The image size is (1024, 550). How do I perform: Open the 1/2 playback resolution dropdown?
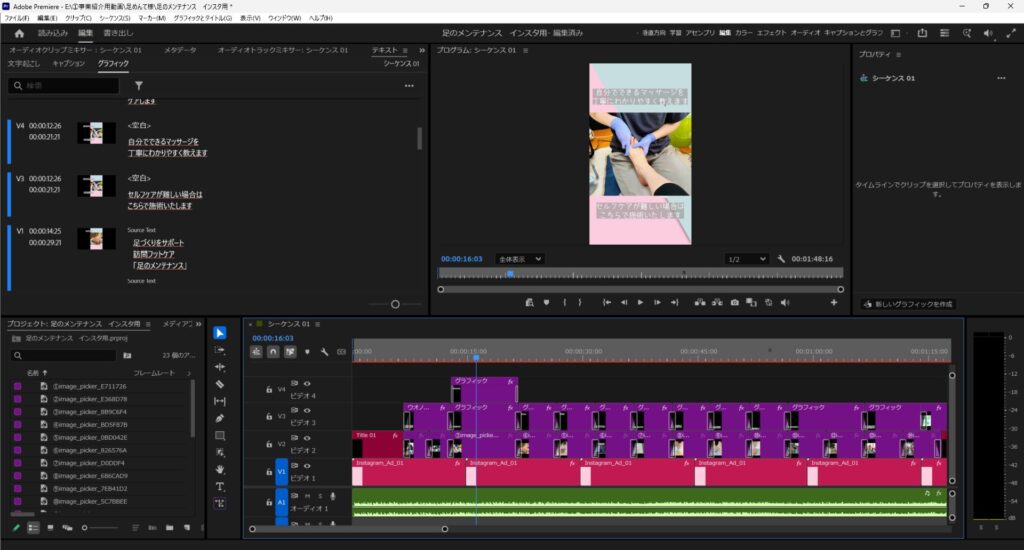pos(747,259)
